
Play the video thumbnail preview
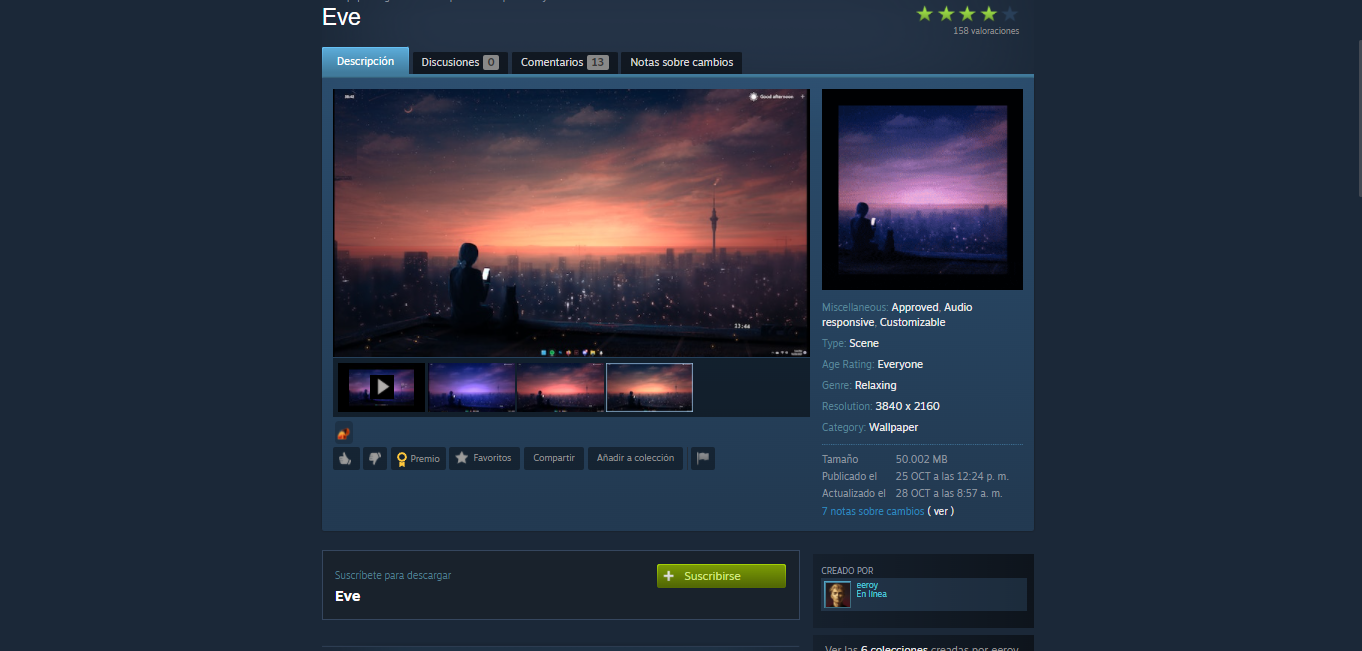pos(382,387)
